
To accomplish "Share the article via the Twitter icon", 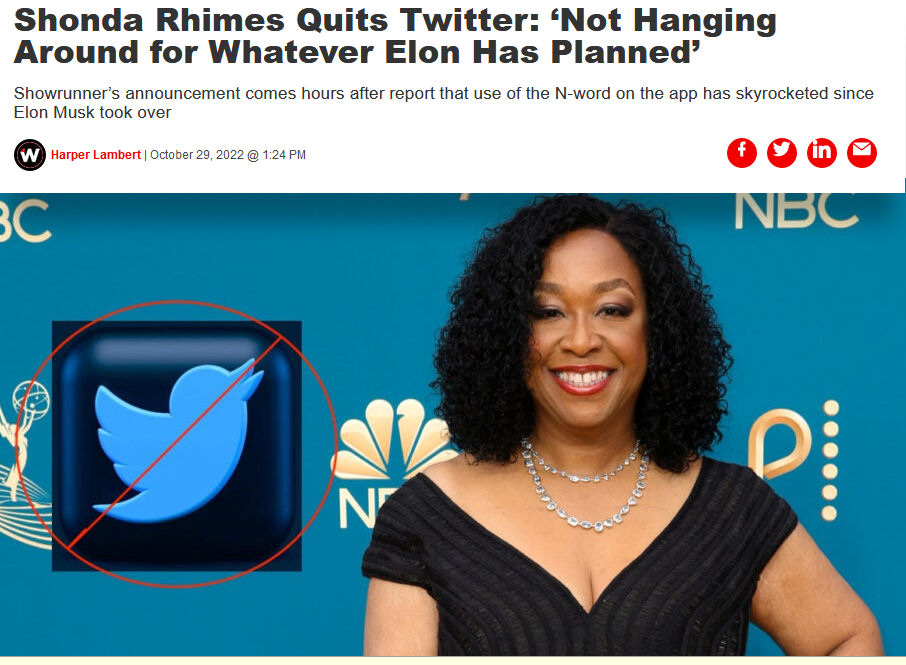I will click(x=782, y=153).
